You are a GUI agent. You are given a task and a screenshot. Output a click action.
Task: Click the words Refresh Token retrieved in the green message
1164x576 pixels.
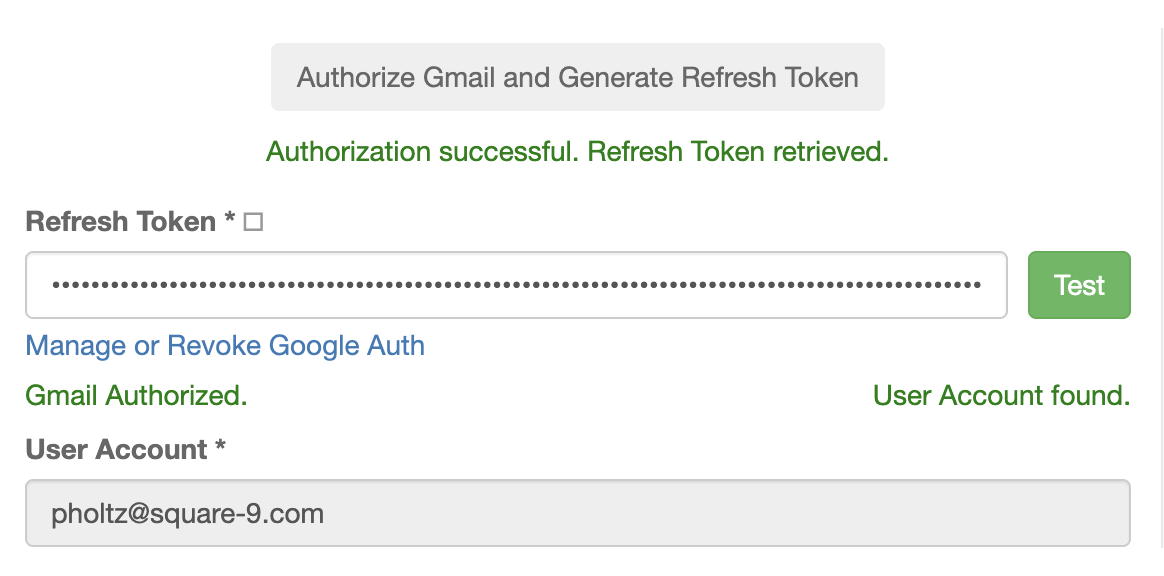click(x=738, y=151)
